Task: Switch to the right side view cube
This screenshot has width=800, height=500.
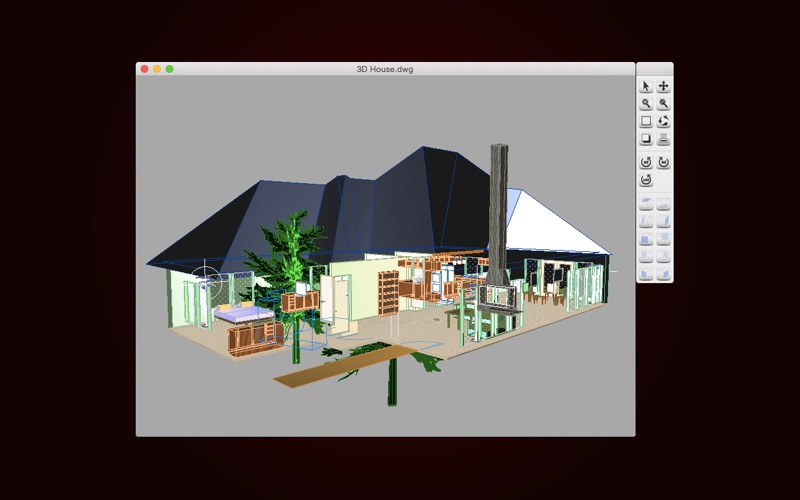Action: pos(663,221)
